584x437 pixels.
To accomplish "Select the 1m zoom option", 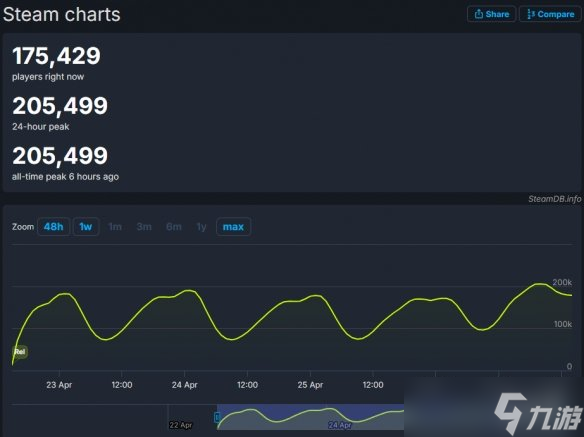I will 115,227.
